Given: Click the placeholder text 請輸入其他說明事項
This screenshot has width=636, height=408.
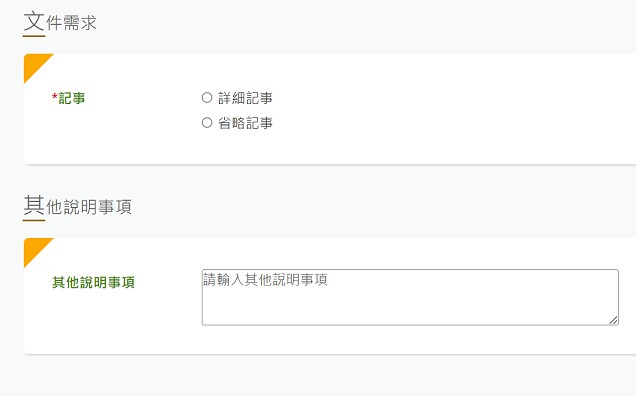Looking at the screenshot, I should 265,279.
